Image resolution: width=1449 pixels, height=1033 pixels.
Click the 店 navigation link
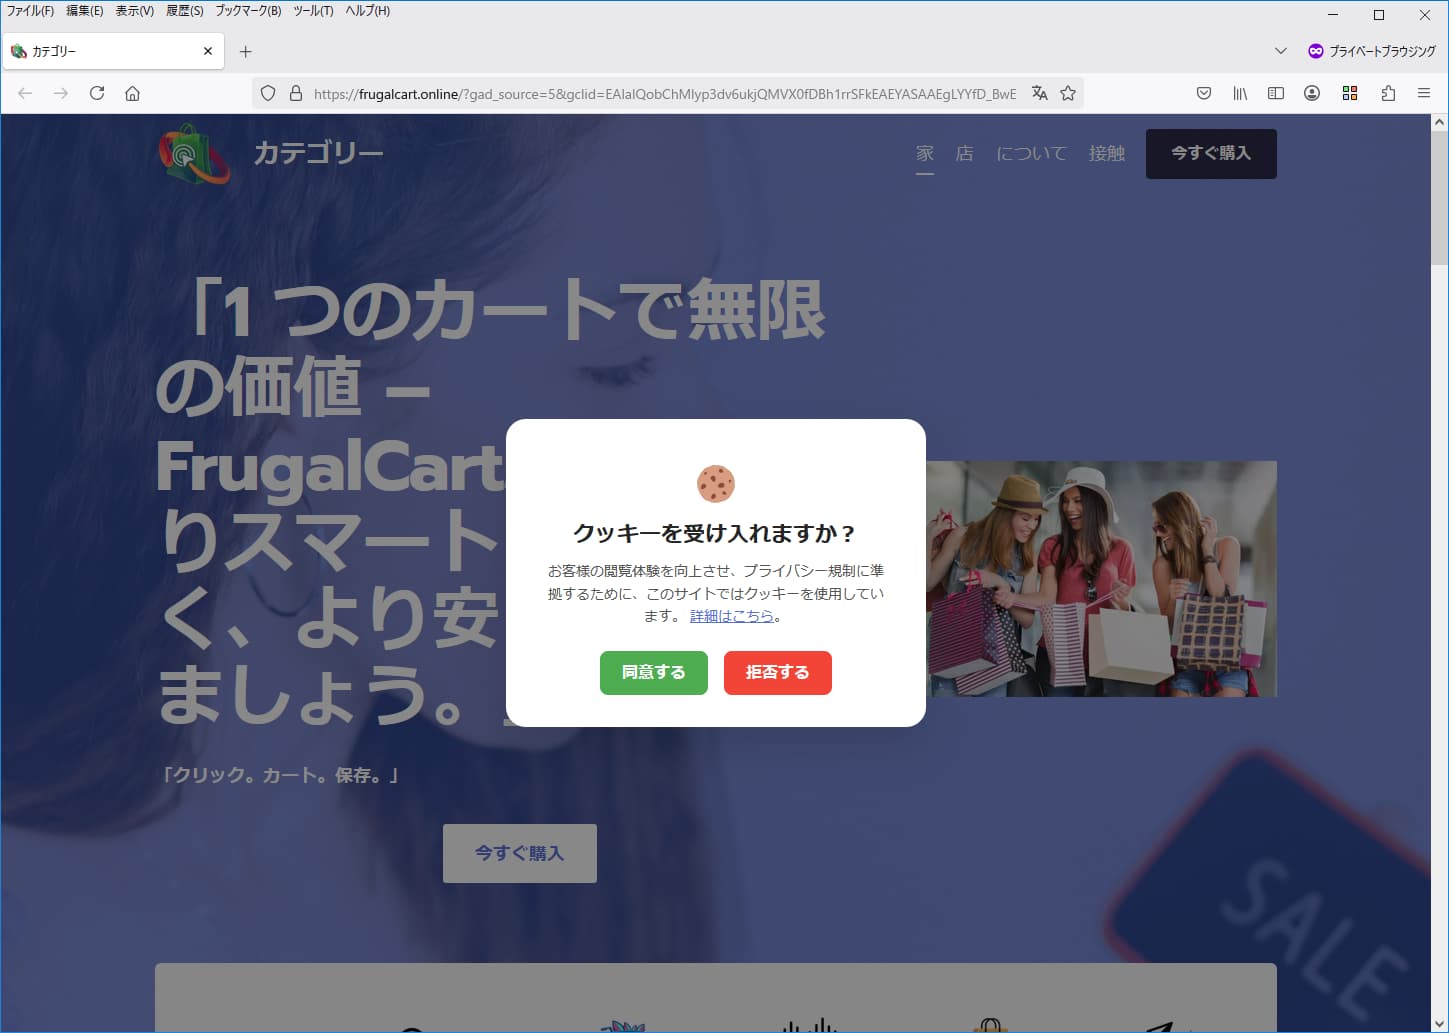[x=965, y=153]
